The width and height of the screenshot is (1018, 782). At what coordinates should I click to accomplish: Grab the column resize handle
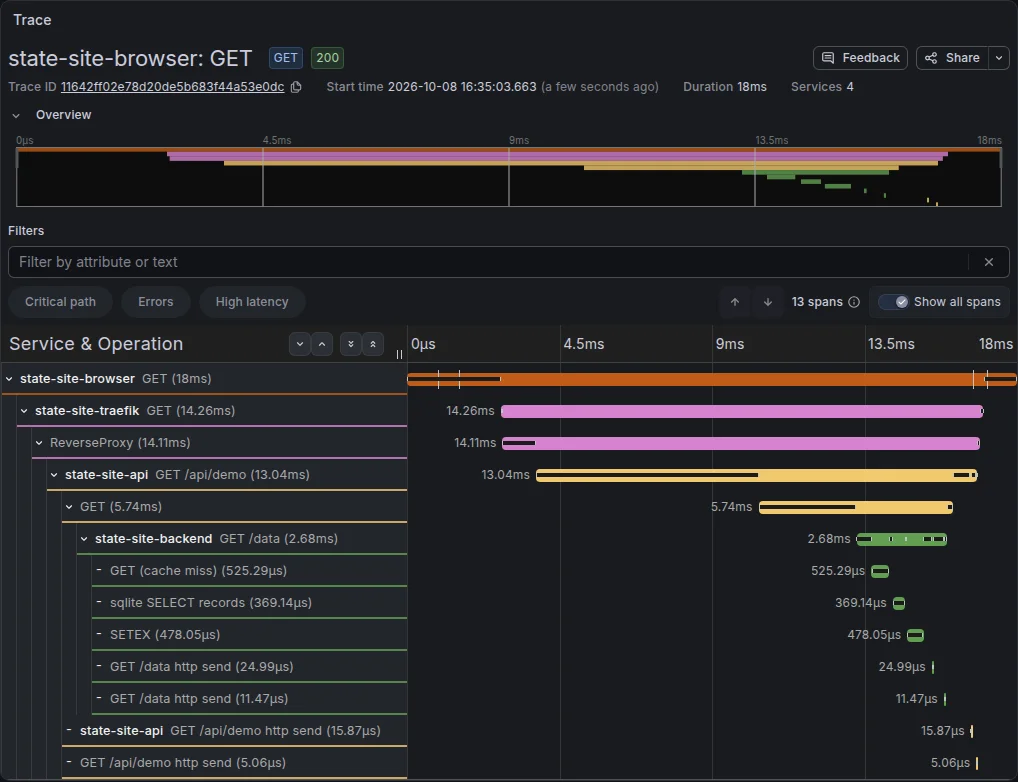coord(399,355)
